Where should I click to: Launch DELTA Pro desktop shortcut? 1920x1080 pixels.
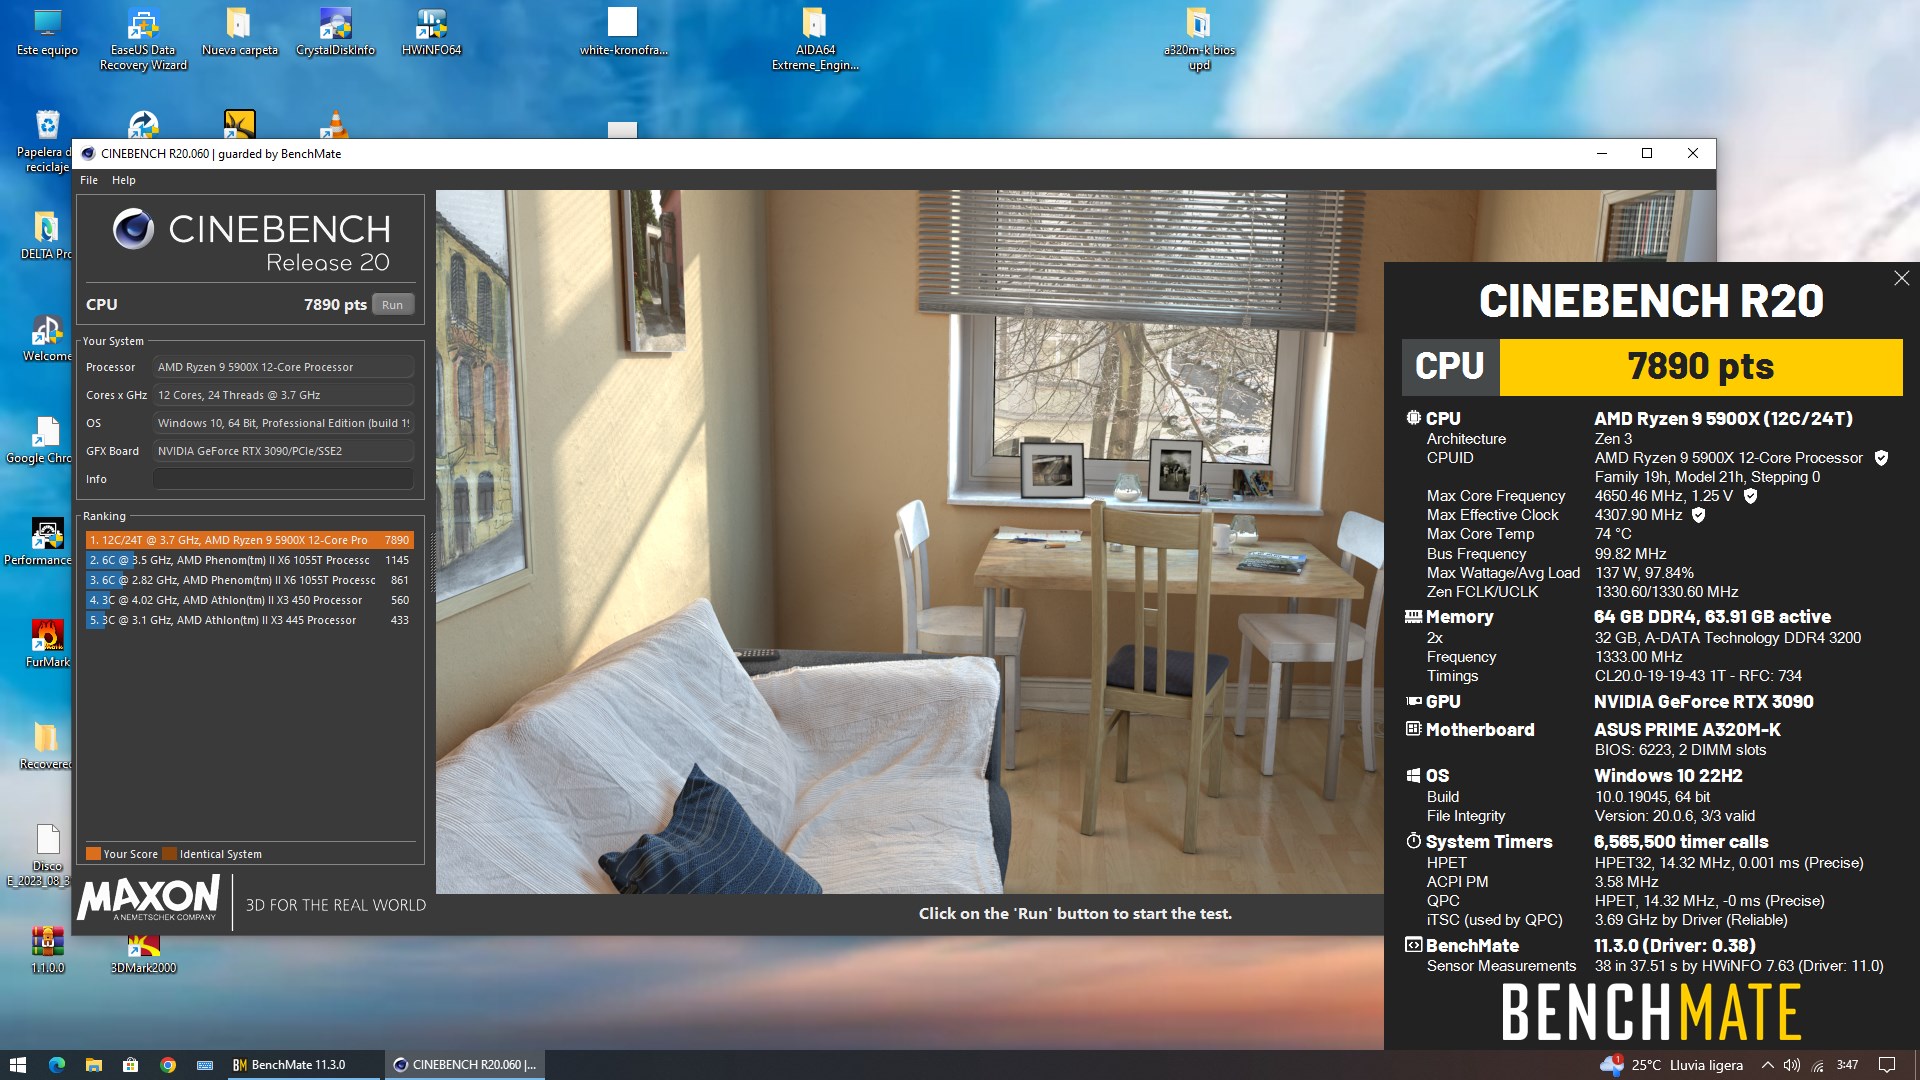point(45,236)
